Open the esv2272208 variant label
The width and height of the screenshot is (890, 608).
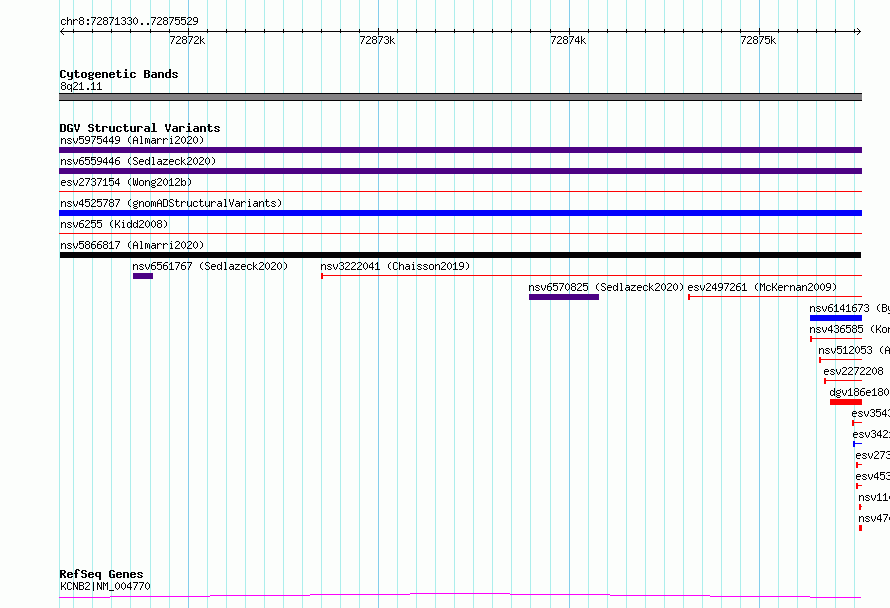(853, 371)
